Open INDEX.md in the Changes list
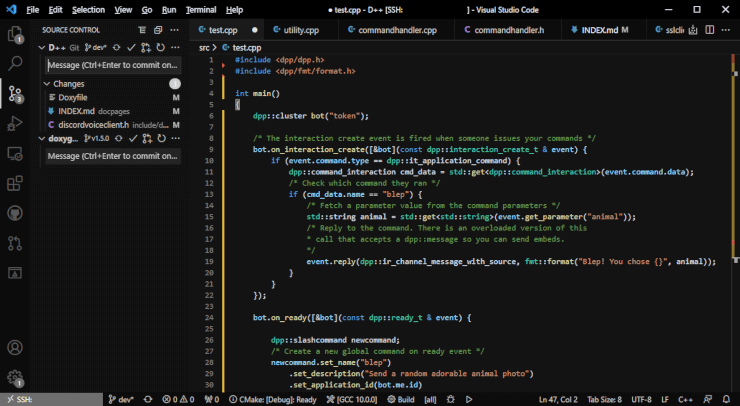 click(x=76, y=111)
